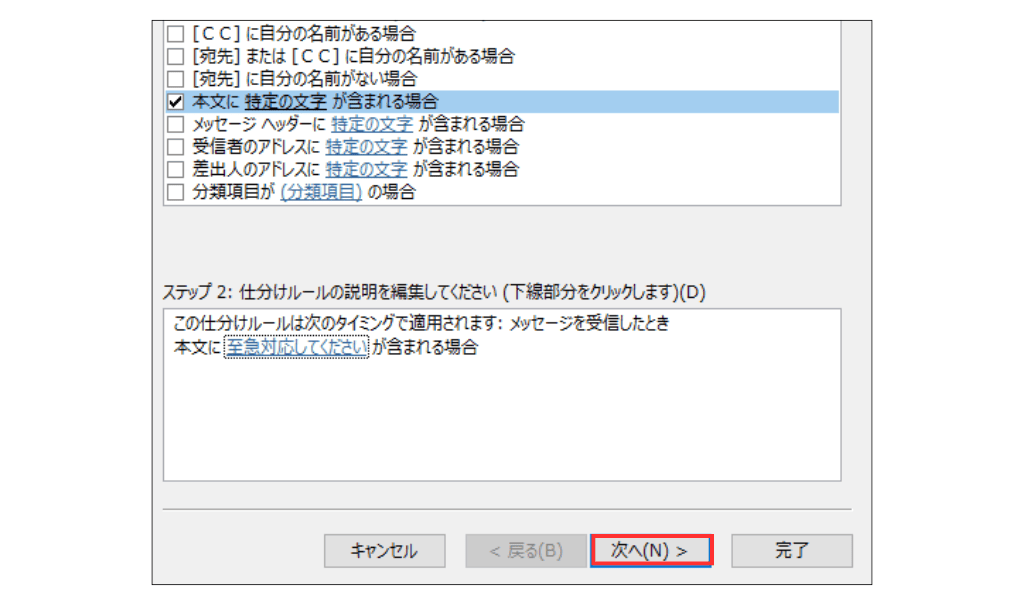Open 特定の文字 for メッセージヘッダー condition

(x=372, y=124)
